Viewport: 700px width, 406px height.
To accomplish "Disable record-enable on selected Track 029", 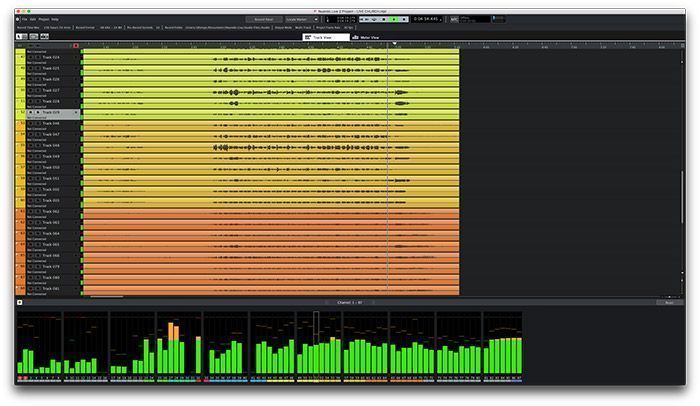I will 31,112.
